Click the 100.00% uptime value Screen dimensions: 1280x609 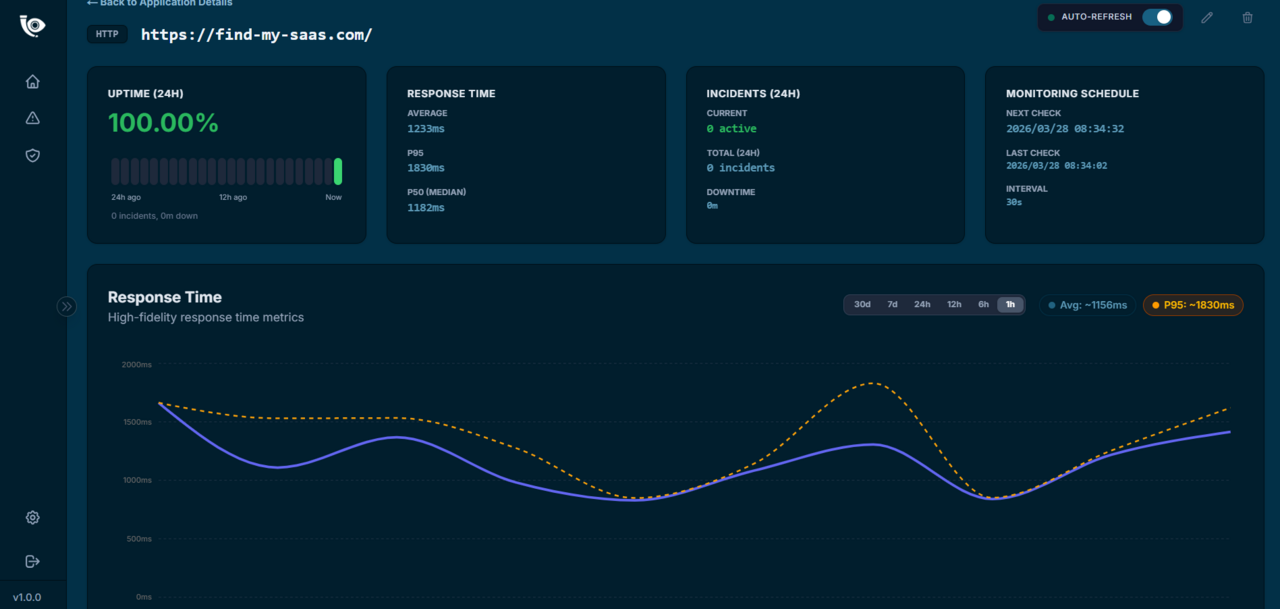[163, 123]
